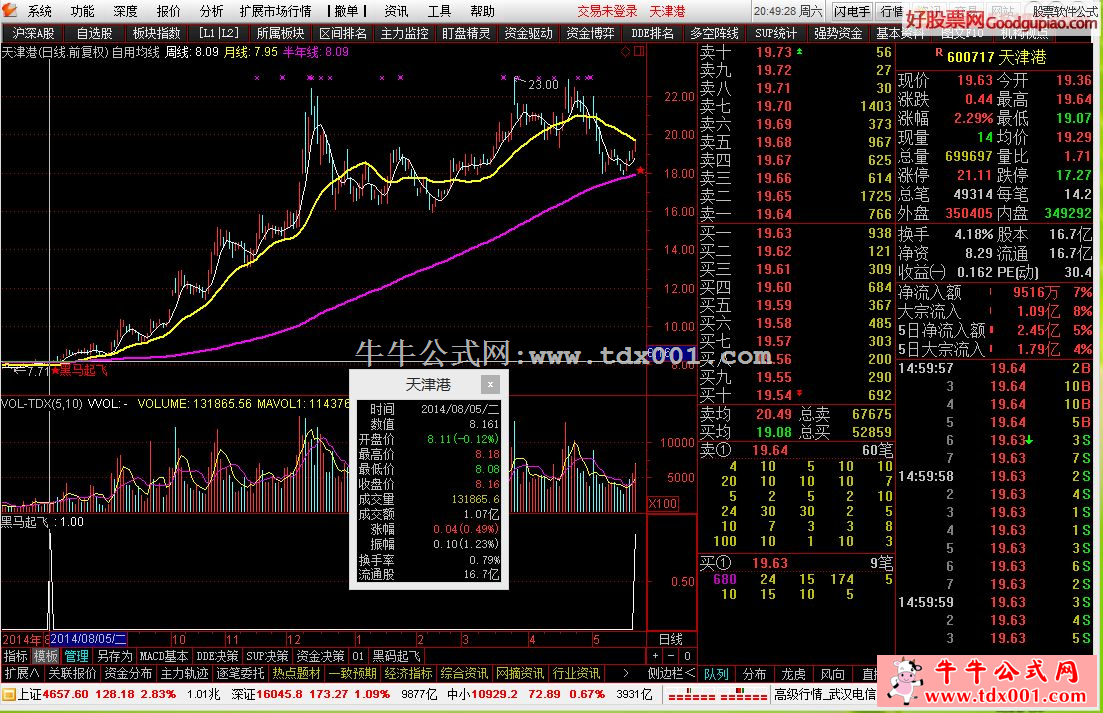Expand the 扩展∧ panel toggle
The height and width of the screenshot is (713, 1103).
[22, 673]
